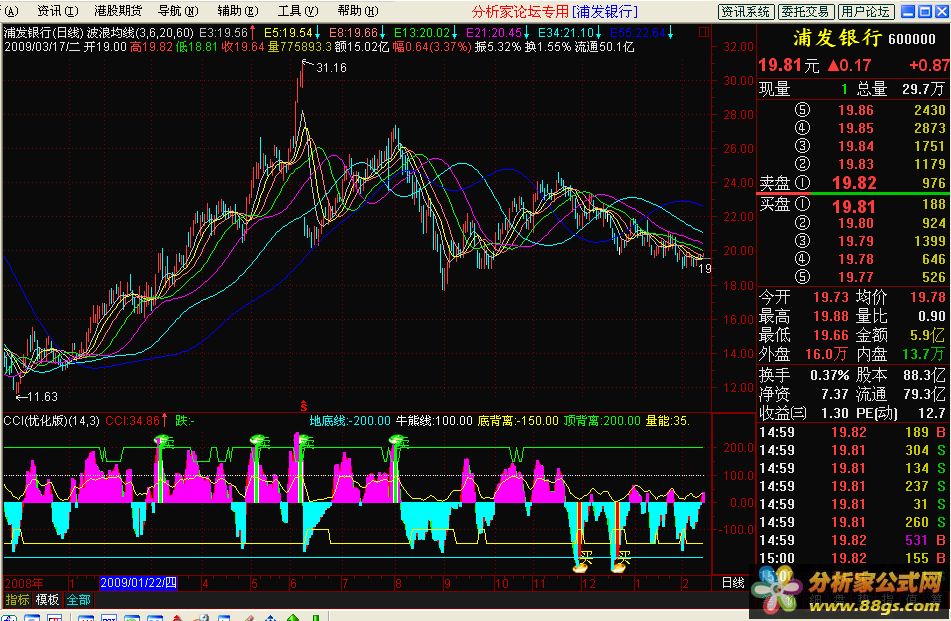Click the green E13:20.02 moving average label
Image resolution: width=951 pixels, height=621 pixels.
pos(422,33)
